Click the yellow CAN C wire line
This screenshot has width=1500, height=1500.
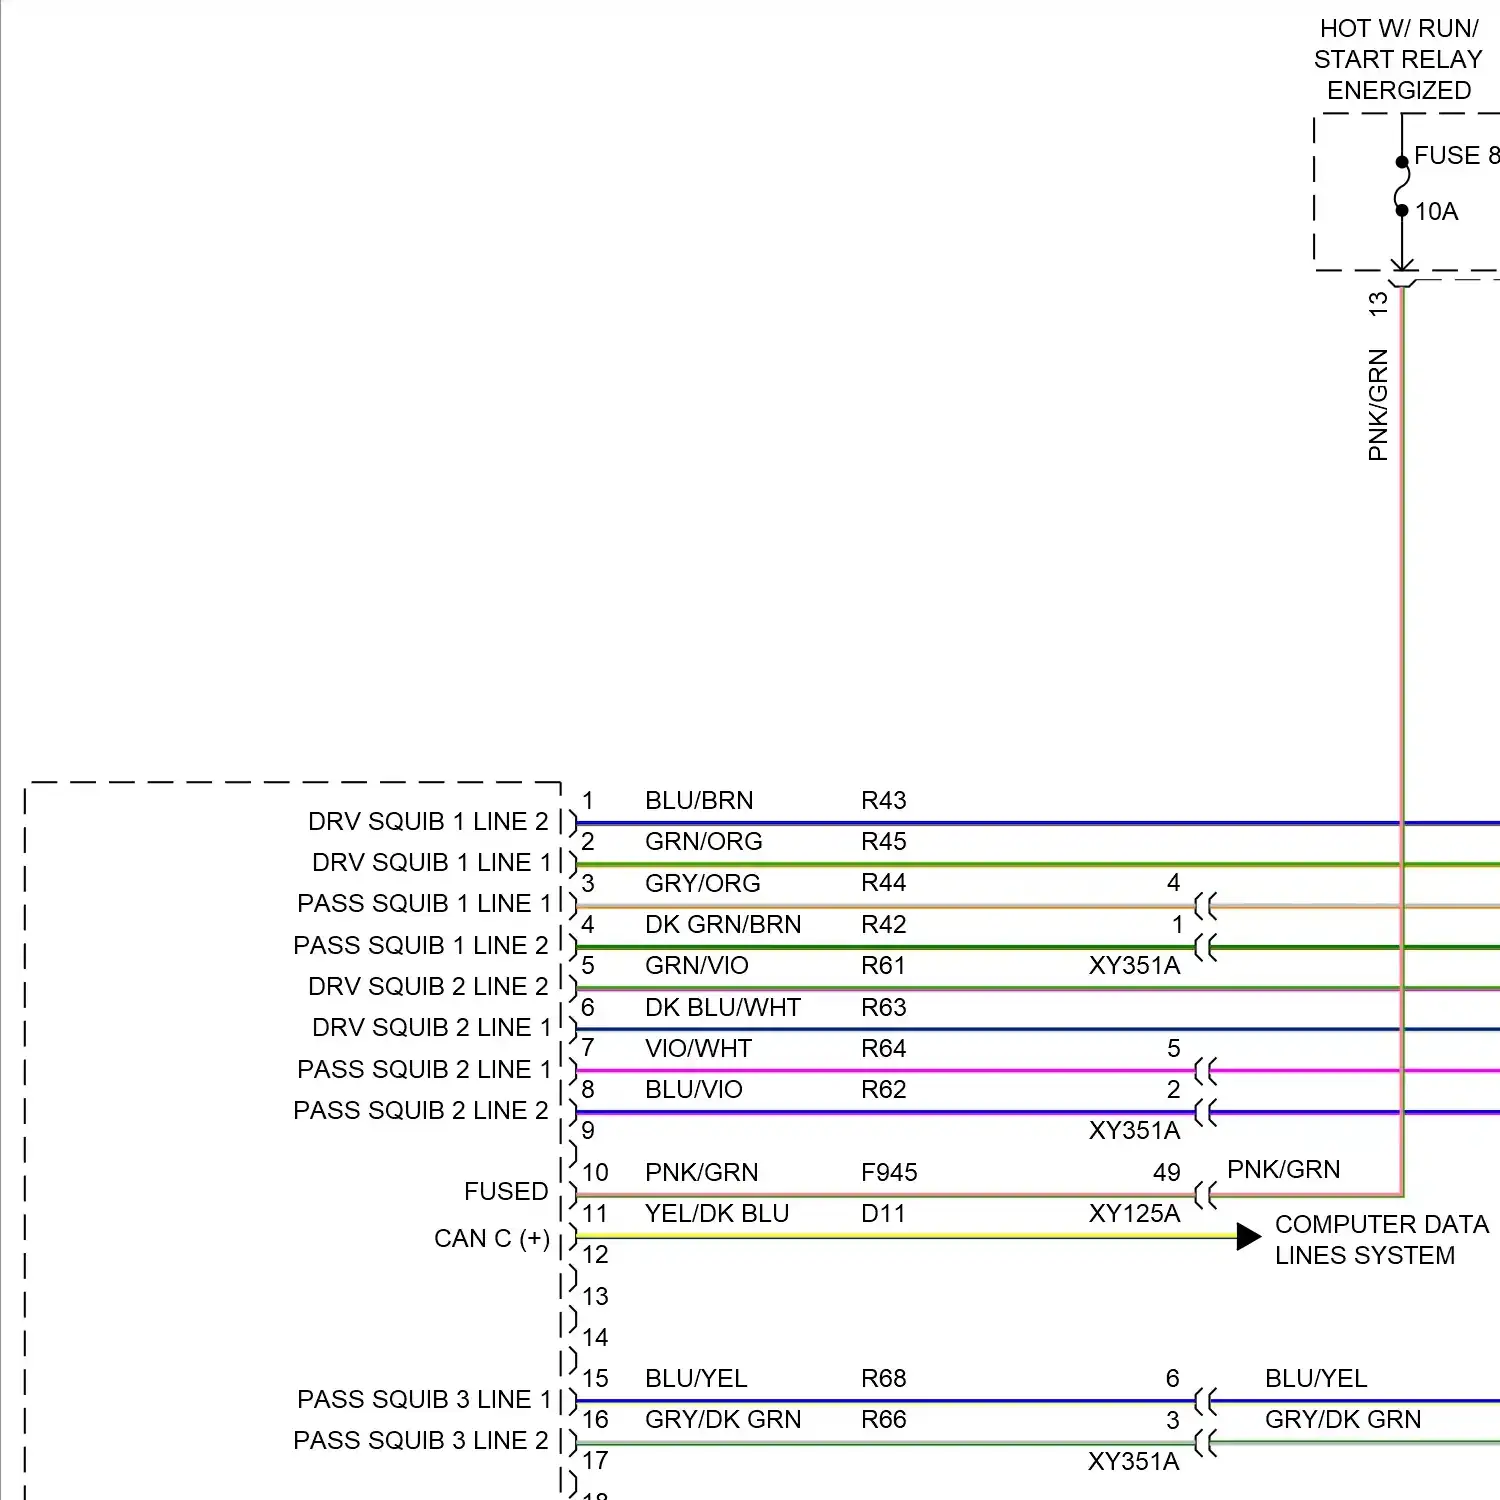click(x=905, y=1236)
